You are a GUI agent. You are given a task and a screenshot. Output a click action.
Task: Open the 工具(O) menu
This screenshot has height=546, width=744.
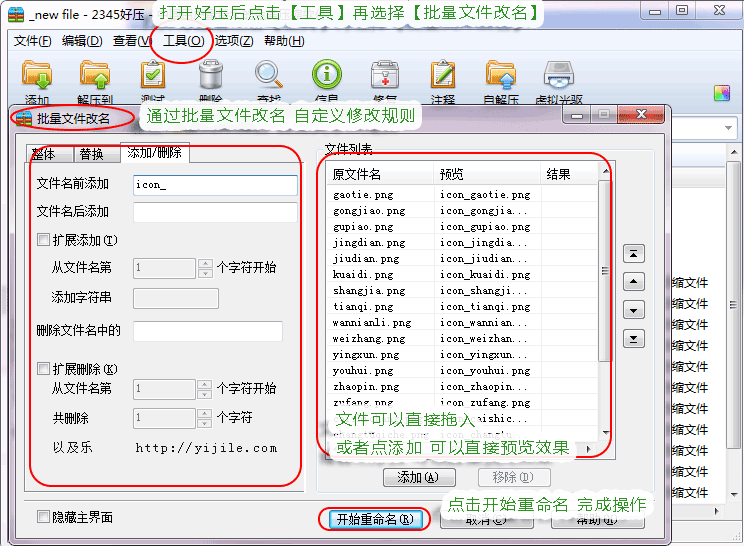184,41
